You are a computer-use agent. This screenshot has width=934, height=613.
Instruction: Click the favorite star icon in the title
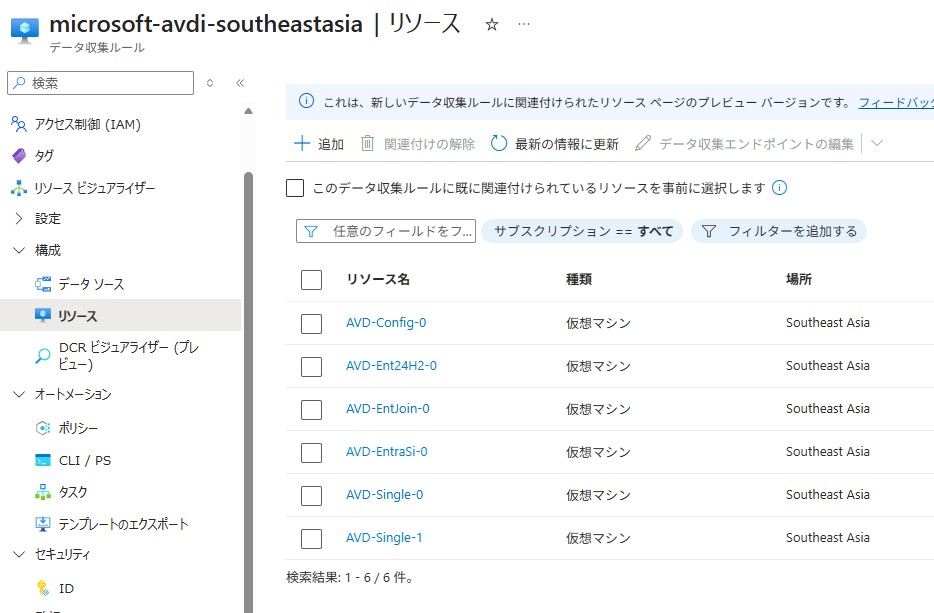point(491,25)
